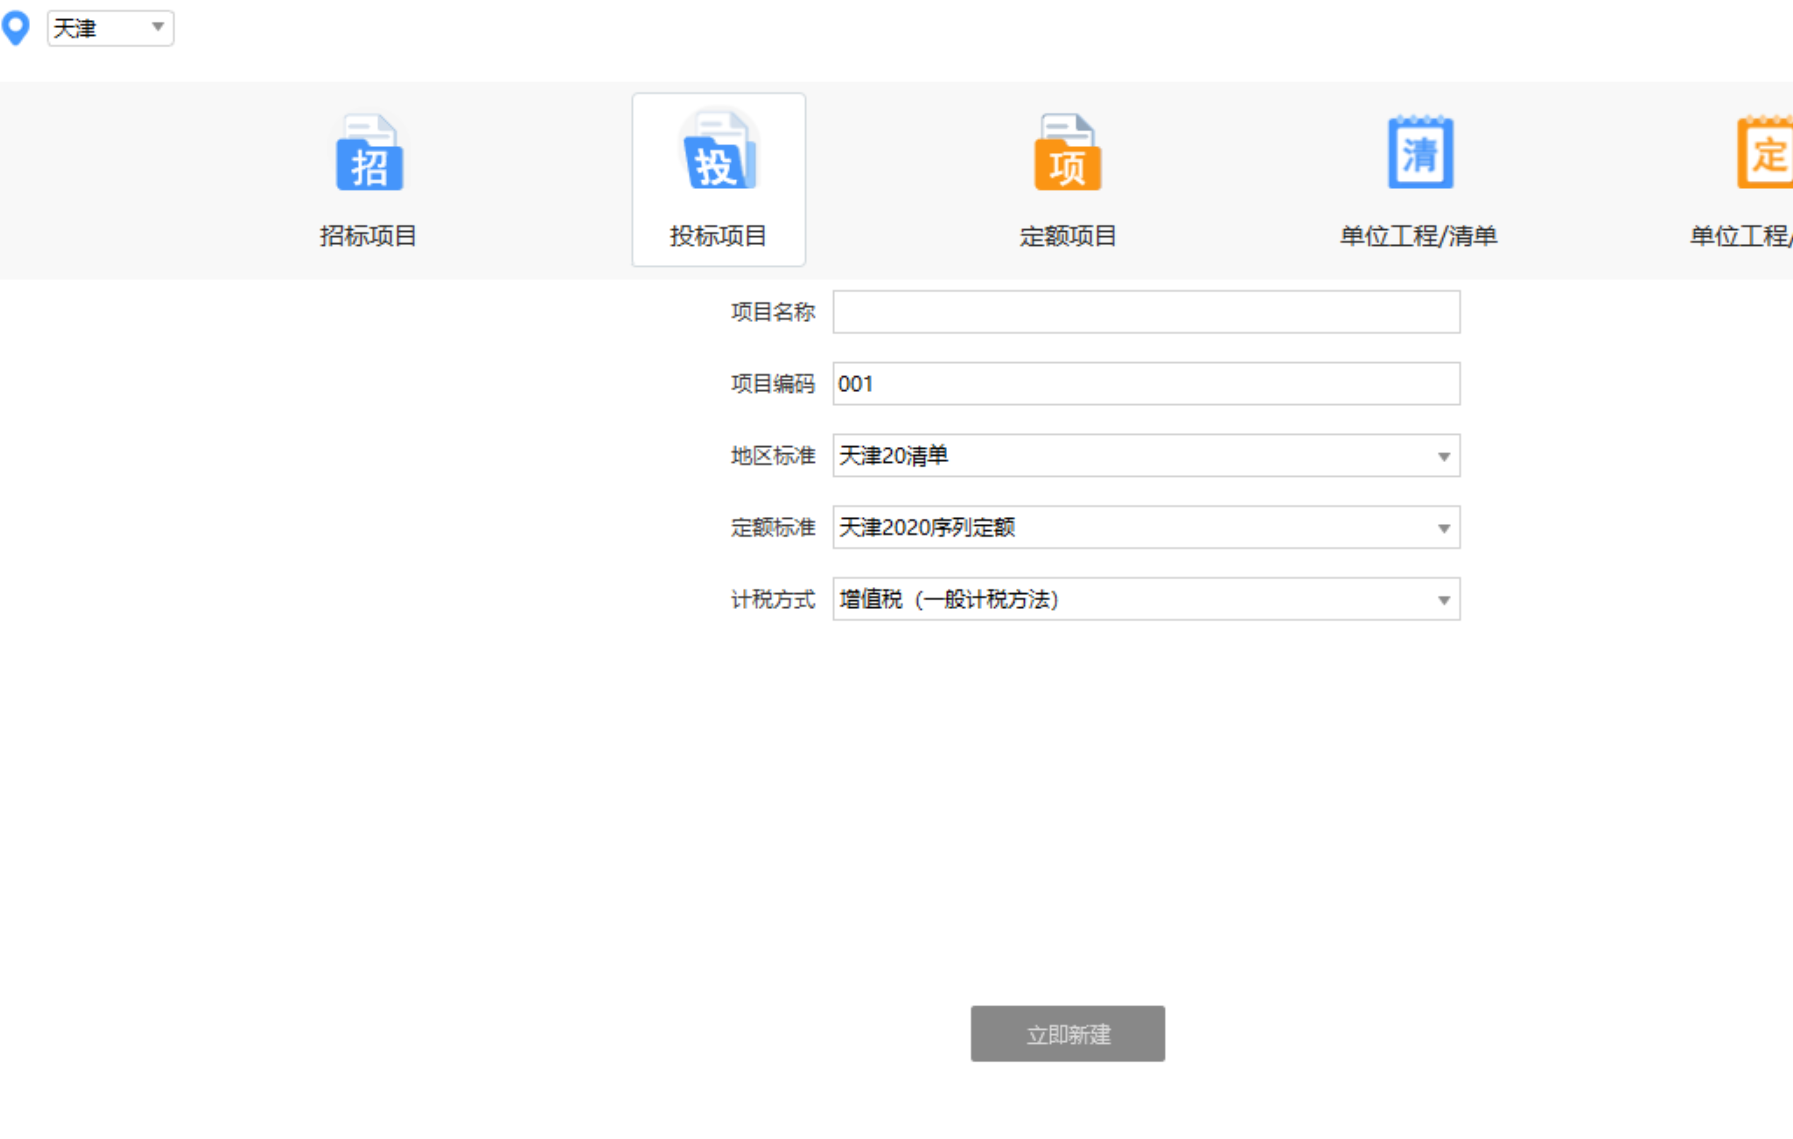Choose the orange 定额项目 icon
This screenshot has width=1793, height=1139.
click(x=1067, y=152)
